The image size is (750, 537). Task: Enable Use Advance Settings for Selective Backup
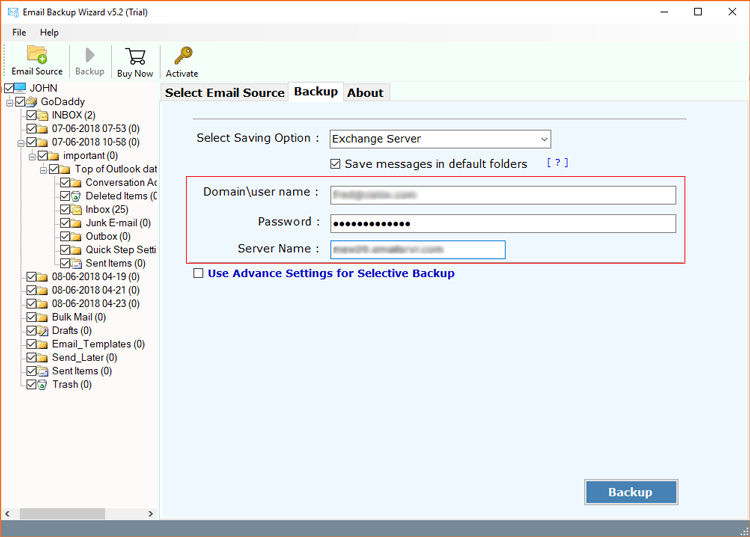click(x=198, y=273)
